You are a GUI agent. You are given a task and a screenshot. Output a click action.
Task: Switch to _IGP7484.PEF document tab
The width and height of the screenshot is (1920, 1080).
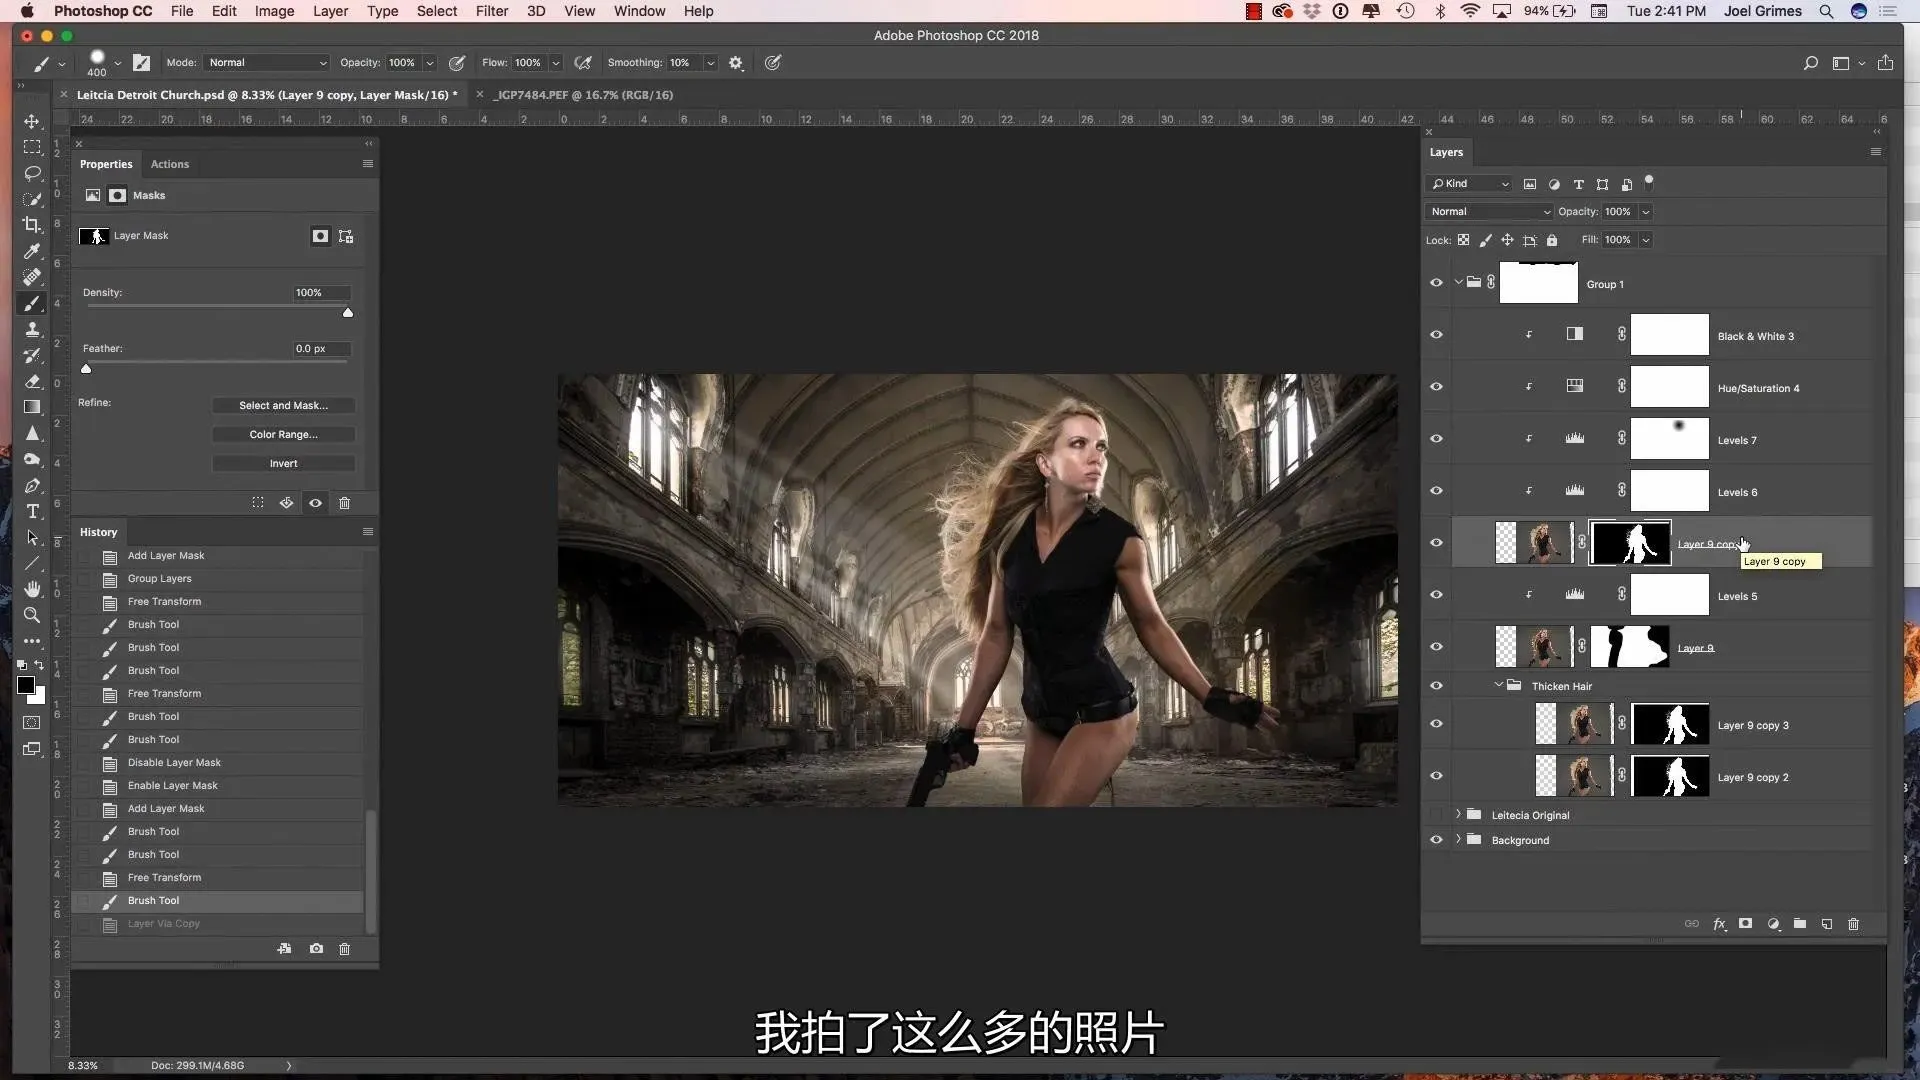[584, 95]
